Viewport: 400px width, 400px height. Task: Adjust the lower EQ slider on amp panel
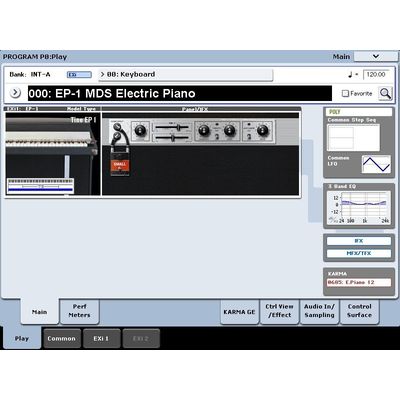[x=172, y=137]
